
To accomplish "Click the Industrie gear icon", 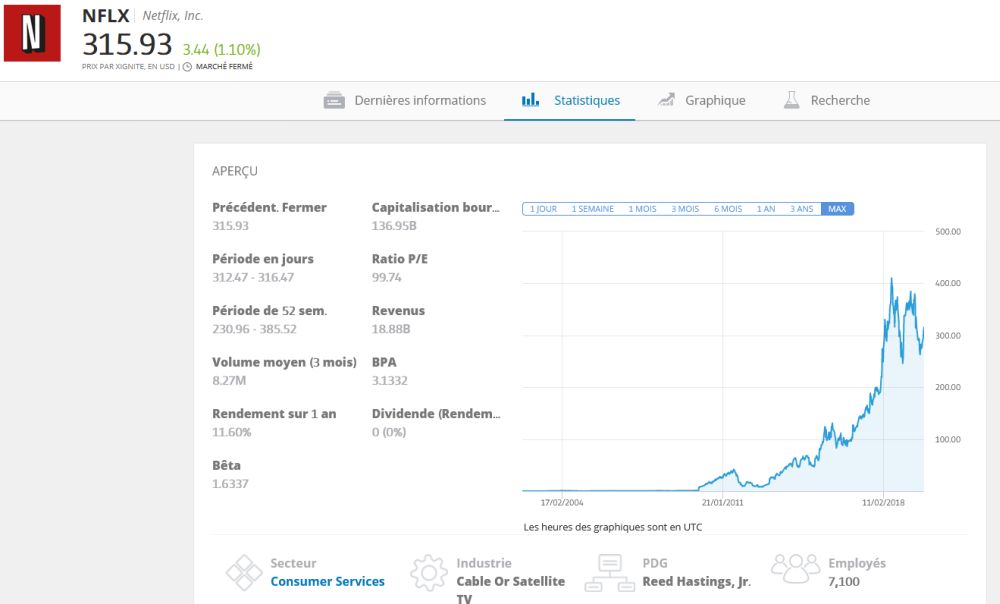I will click(429, 572).
